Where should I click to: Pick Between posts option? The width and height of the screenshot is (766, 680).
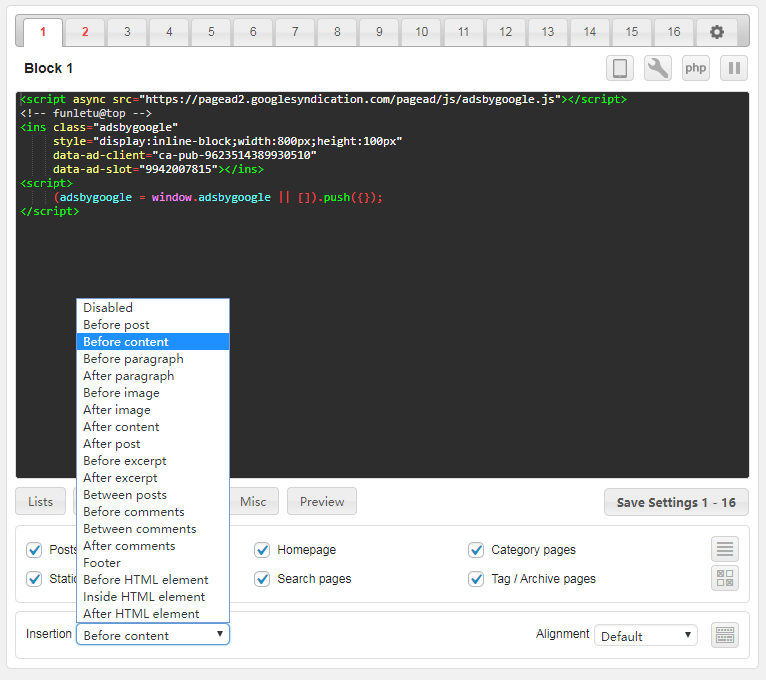click(x=153, y=495)
